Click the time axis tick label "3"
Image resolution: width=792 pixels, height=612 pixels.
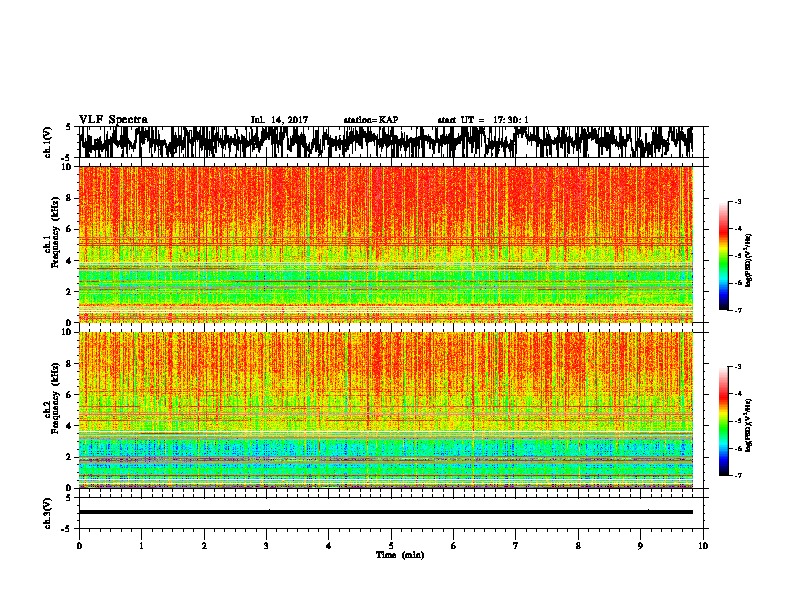tap(266, 546)
